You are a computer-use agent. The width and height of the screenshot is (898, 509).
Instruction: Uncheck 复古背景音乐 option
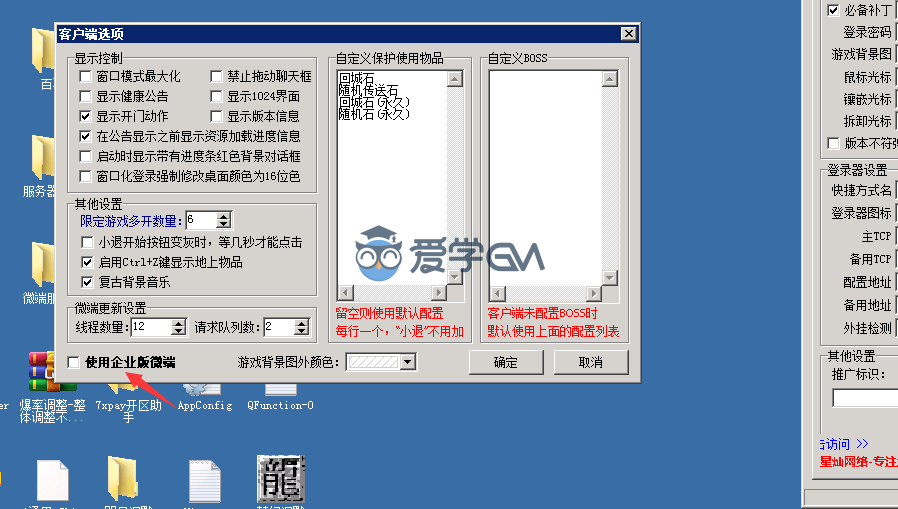tap(86, 282)
